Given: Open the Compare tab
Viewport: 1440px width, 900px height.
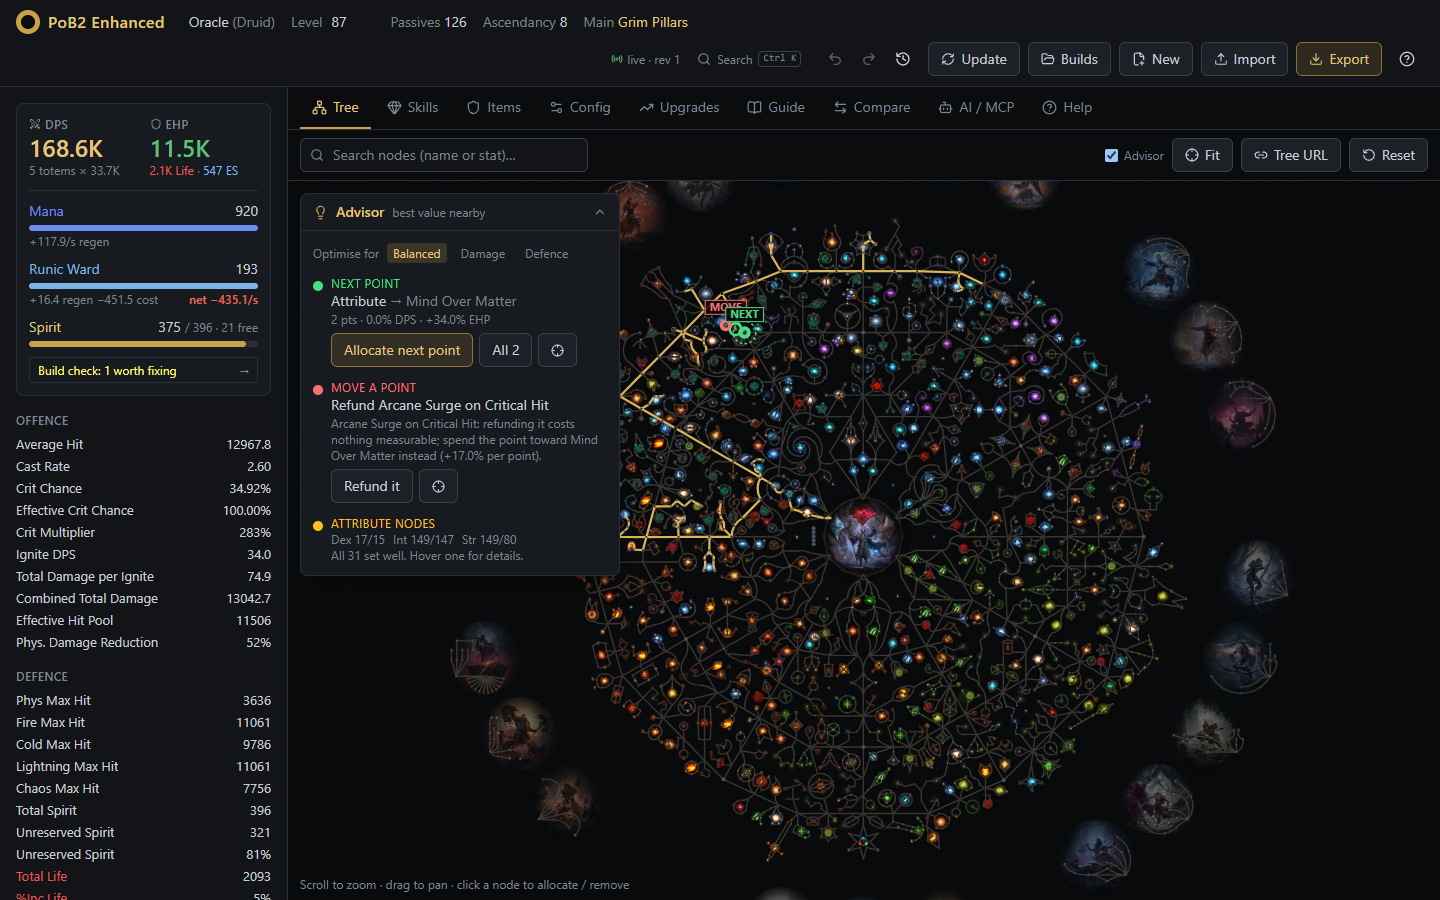Looking at the screenshot, I should tap(872, 107).
